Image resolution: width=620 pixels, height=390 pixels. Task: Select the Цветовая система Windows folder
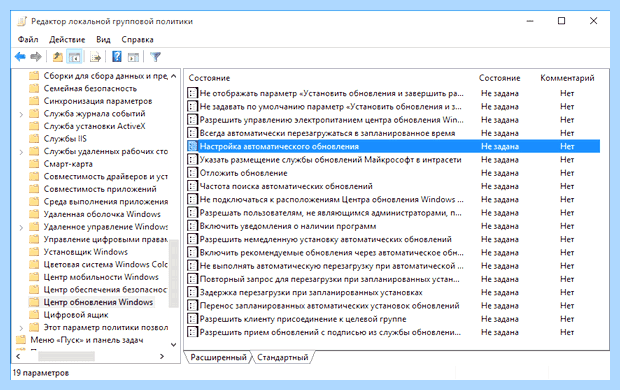click(x=106, y=264)
